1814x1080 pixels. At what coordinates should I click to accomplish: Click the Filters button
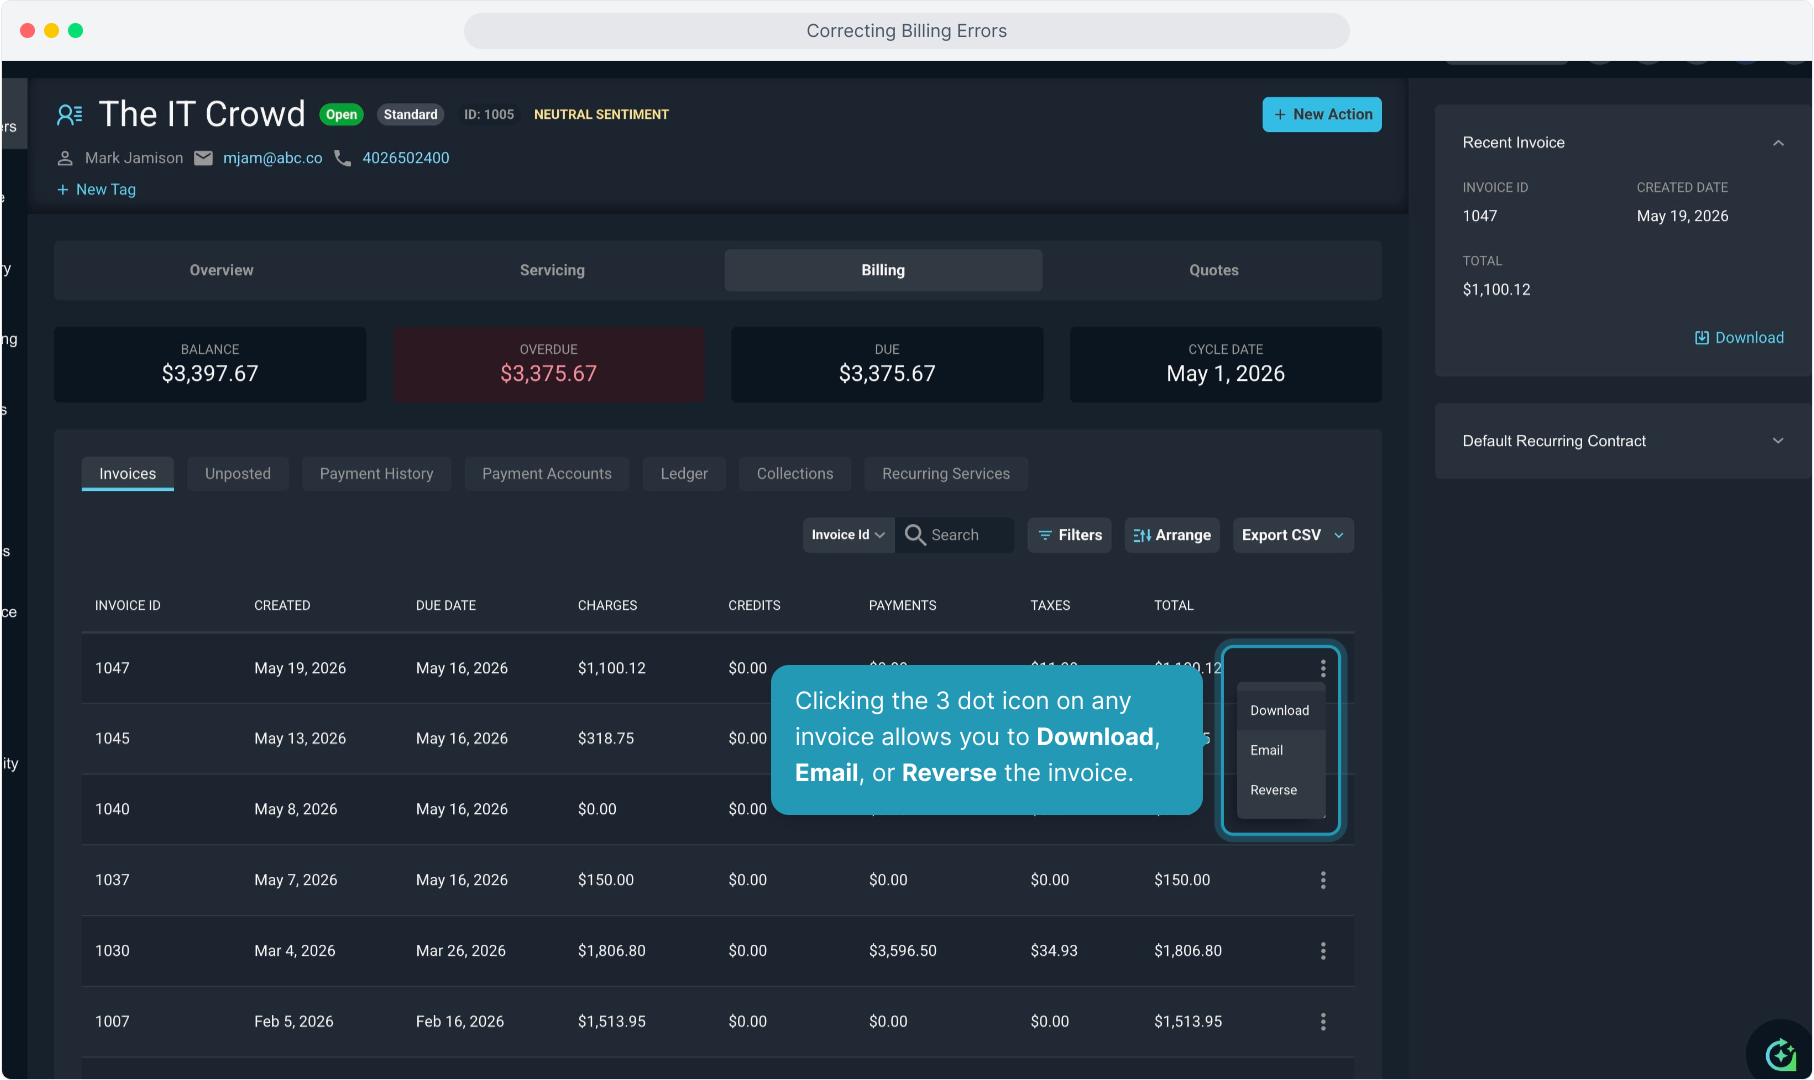(x=1070, y=535)
